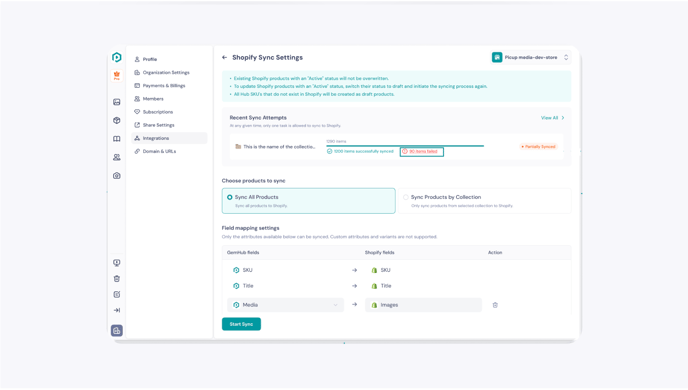Select Integrations in the settings menu

click(x=169, y=138)
